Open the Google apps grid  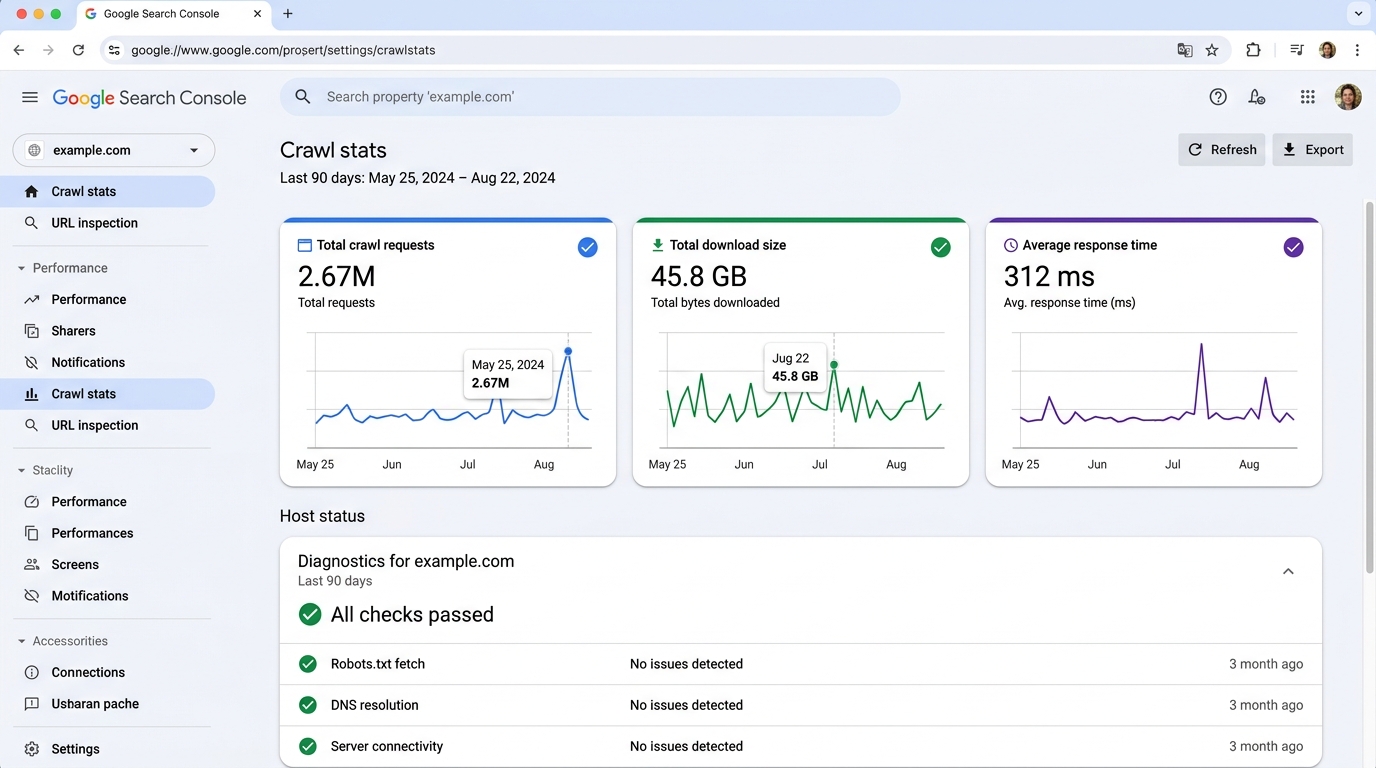(1307, 97)
